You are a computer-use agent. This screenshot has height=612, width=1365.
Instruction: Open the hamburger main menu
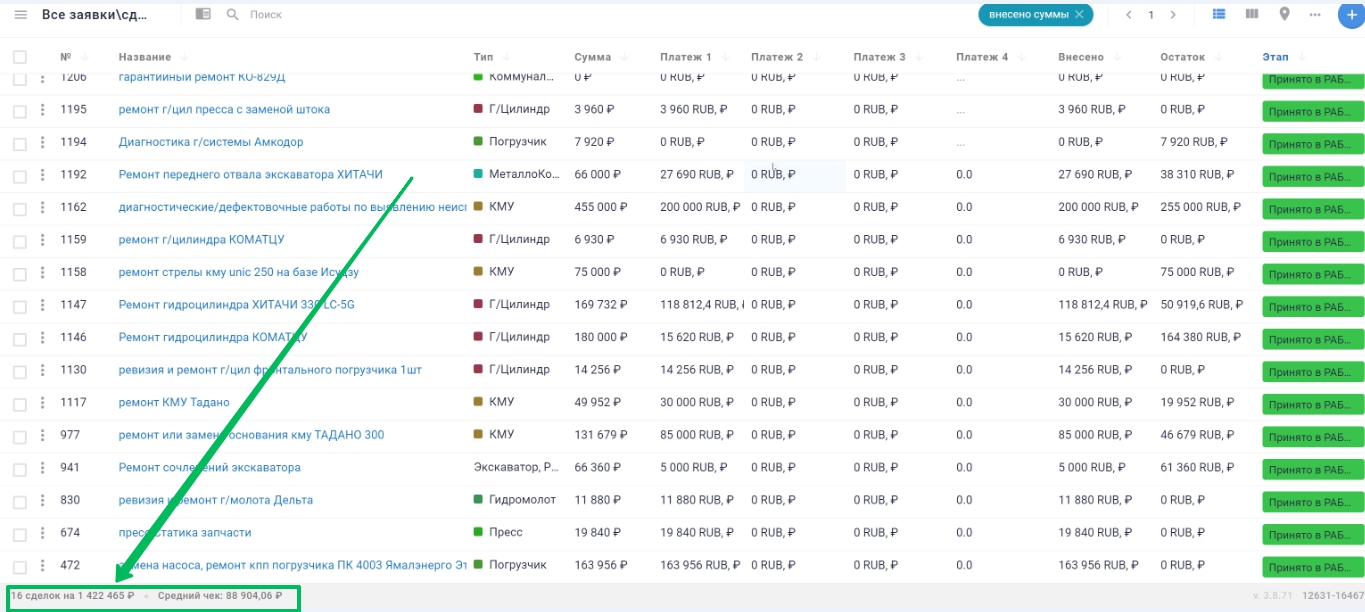[x=20, y=15]
